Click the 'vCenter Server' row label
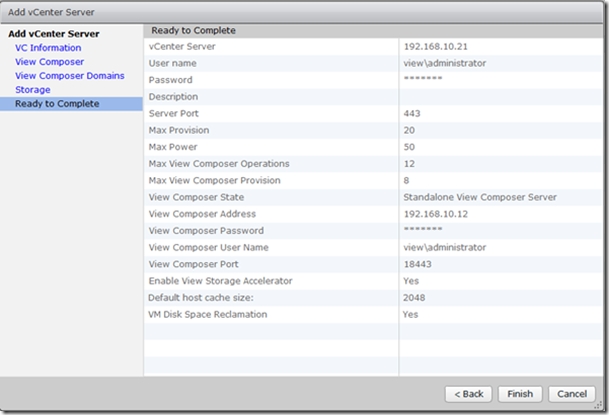The width and height of the screenshot is (609, 415). [x=182, y=47]
